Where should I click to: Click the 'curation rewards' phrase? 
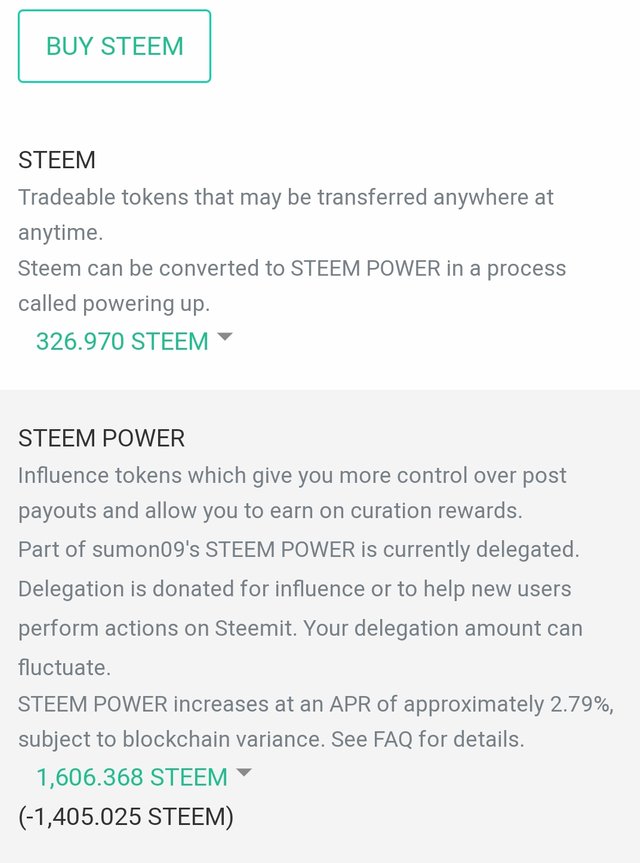436,511
